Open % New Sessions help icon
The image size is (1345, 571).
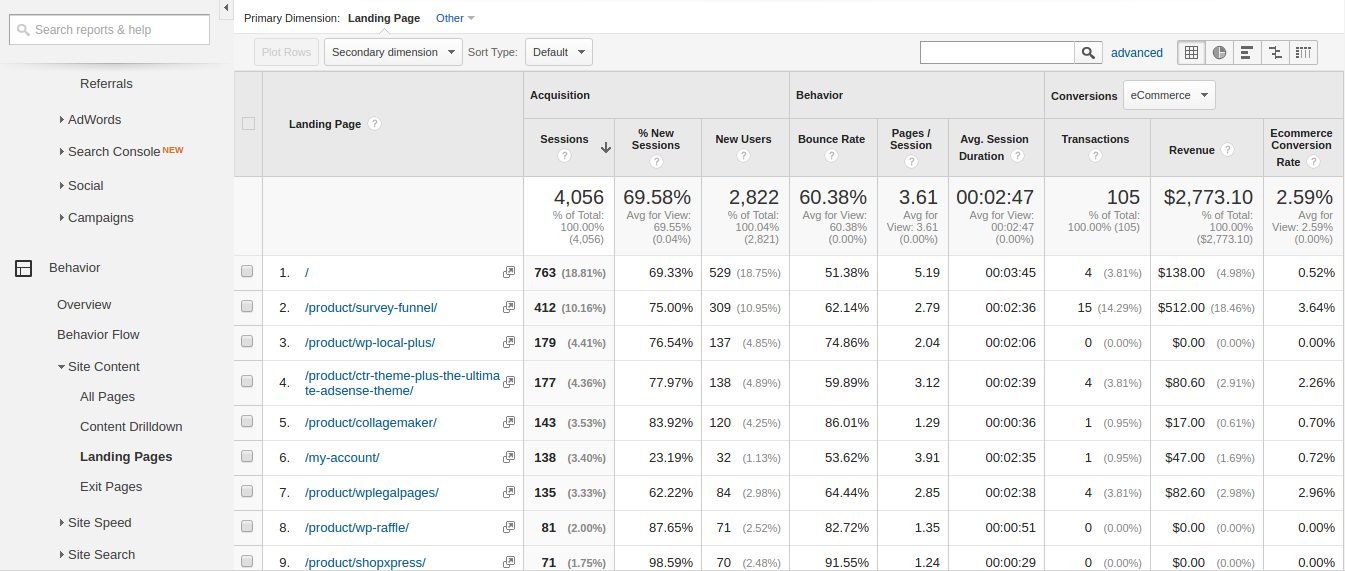tap(656, 162)
